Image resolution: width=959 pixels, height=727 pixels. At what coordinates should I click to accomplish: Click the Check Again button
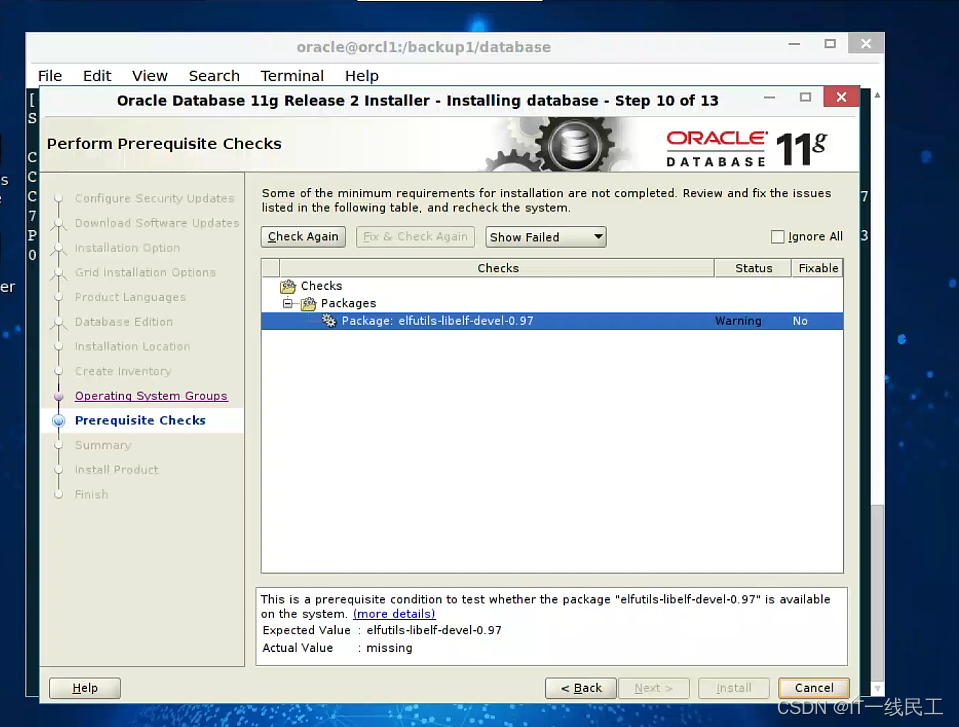point(302,236)
